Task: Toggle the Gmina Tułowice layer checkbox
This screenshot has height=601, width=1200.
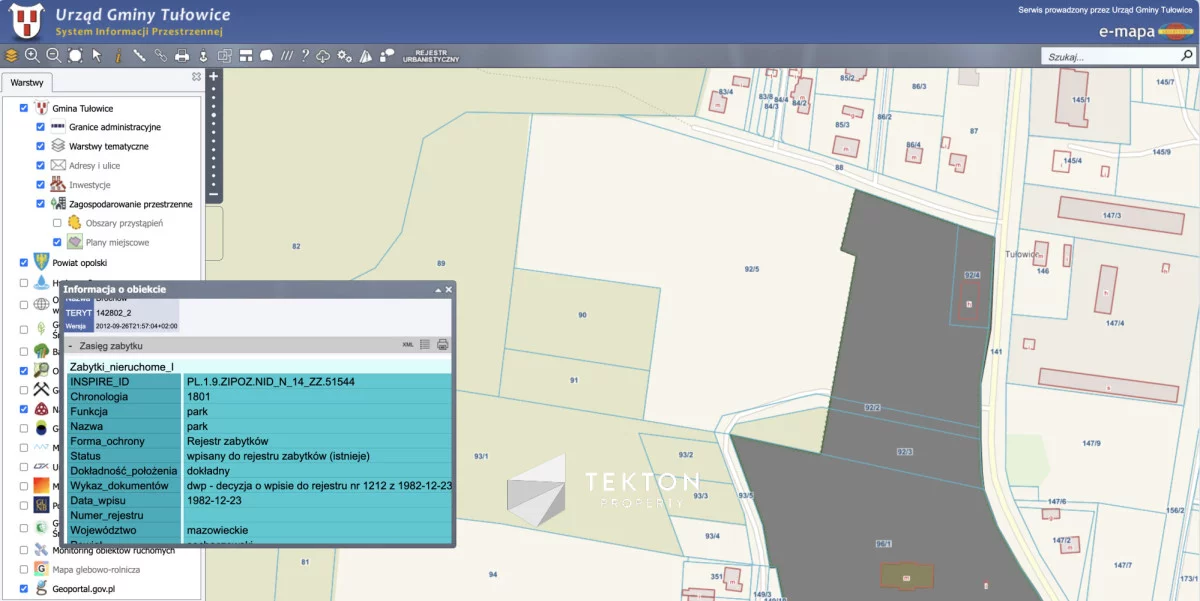Action: click(x=24, y=108)
